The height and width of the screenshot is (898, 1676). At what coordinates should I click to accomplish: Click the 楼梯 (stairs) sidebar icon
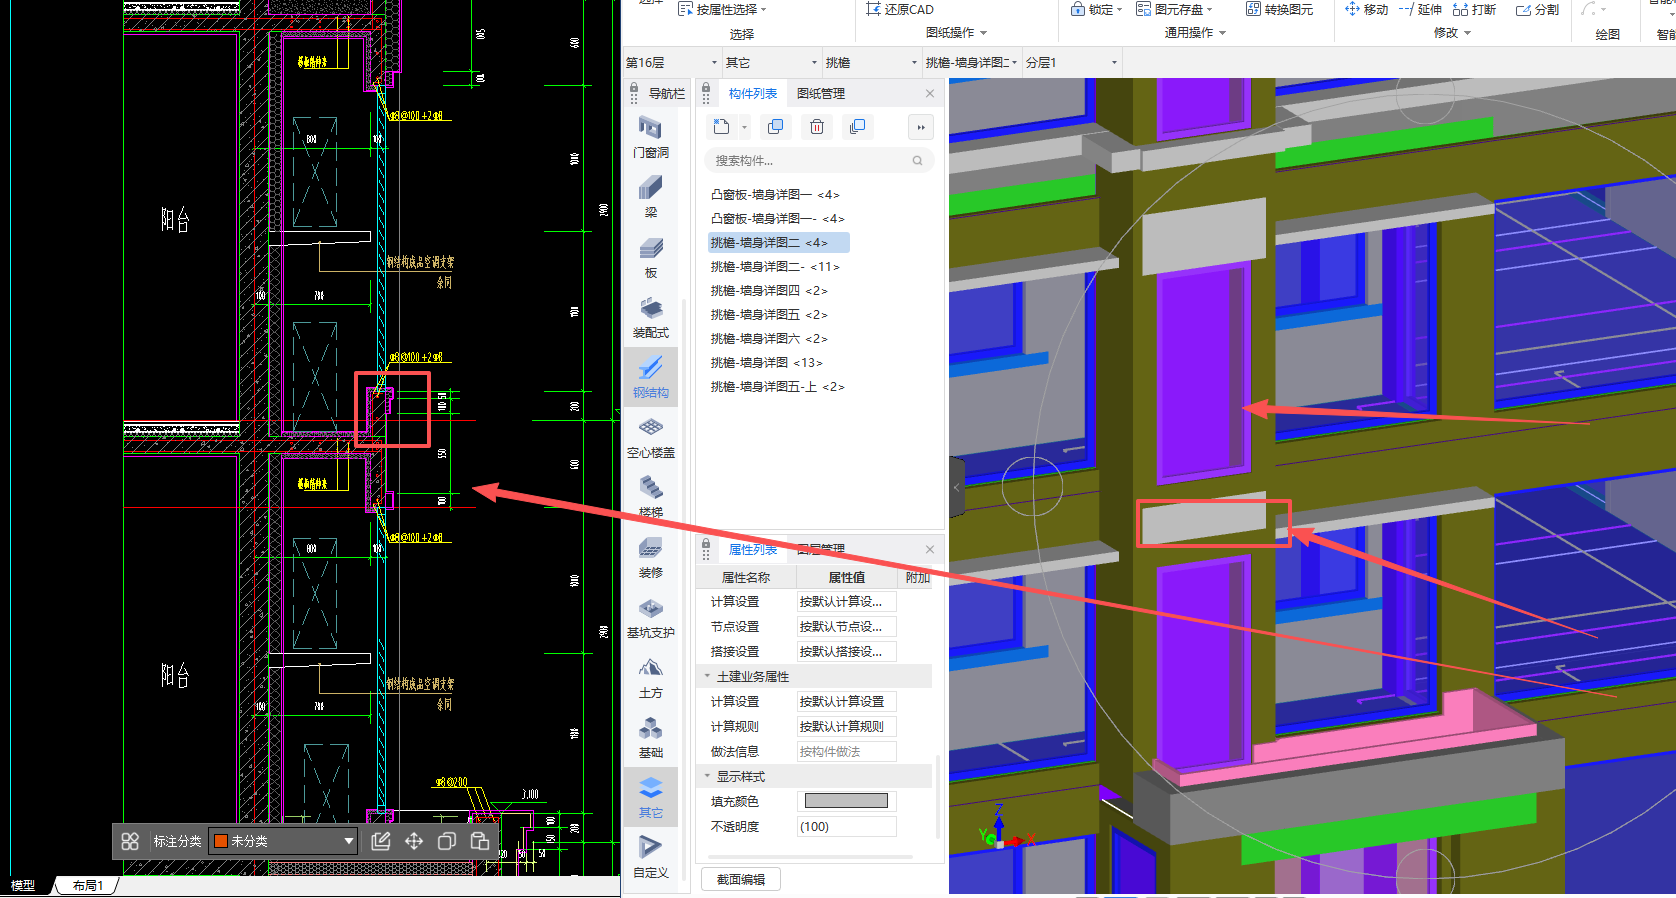click(x=650, y=496)
